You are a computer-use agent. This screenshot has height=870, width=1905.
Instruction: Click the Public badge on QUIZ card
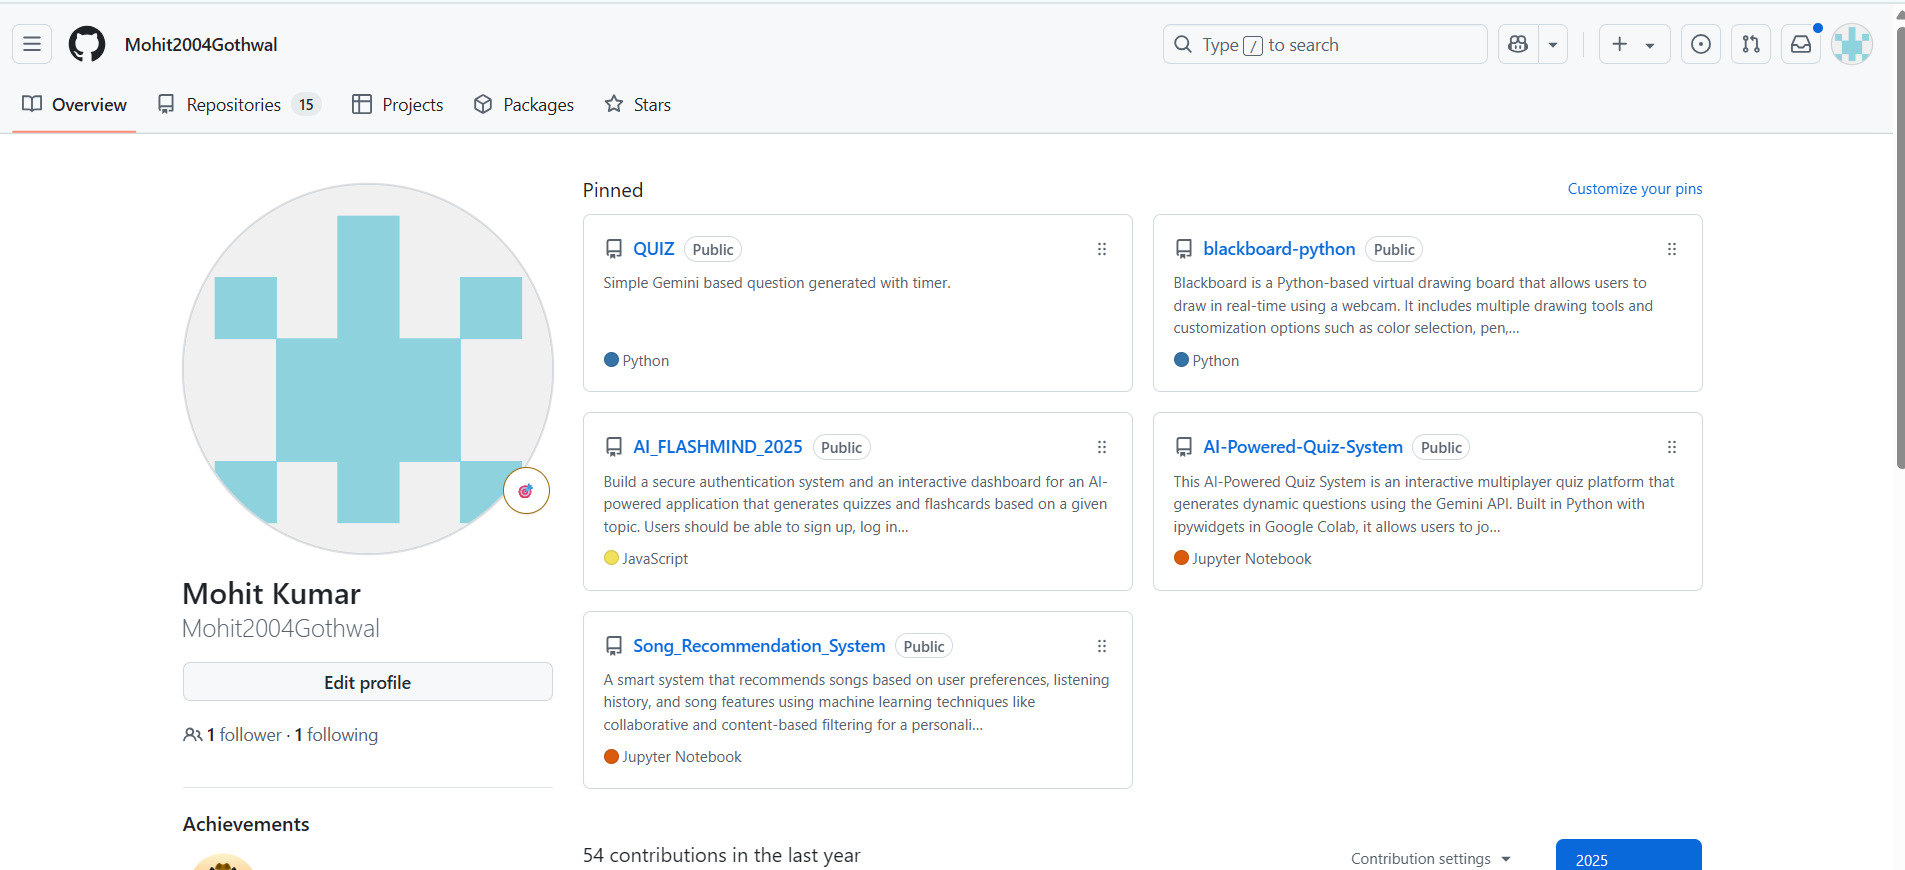tap(713, 250)
